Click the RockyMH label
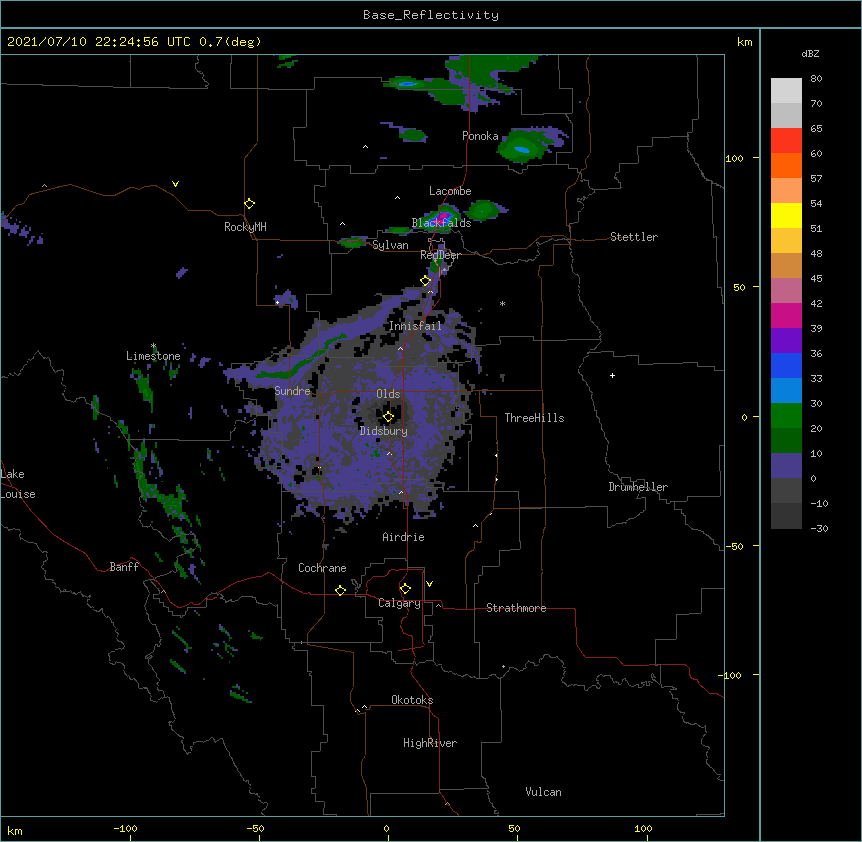 click(245, 227)
